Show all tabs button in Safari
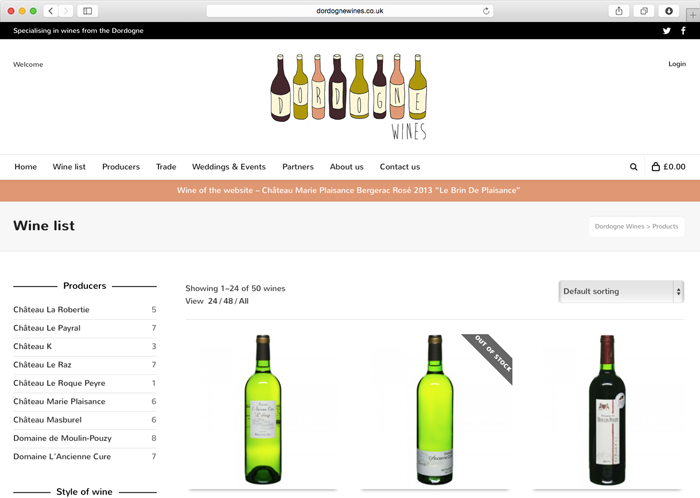This screenshot has width=700, height=498. point(644,11)
